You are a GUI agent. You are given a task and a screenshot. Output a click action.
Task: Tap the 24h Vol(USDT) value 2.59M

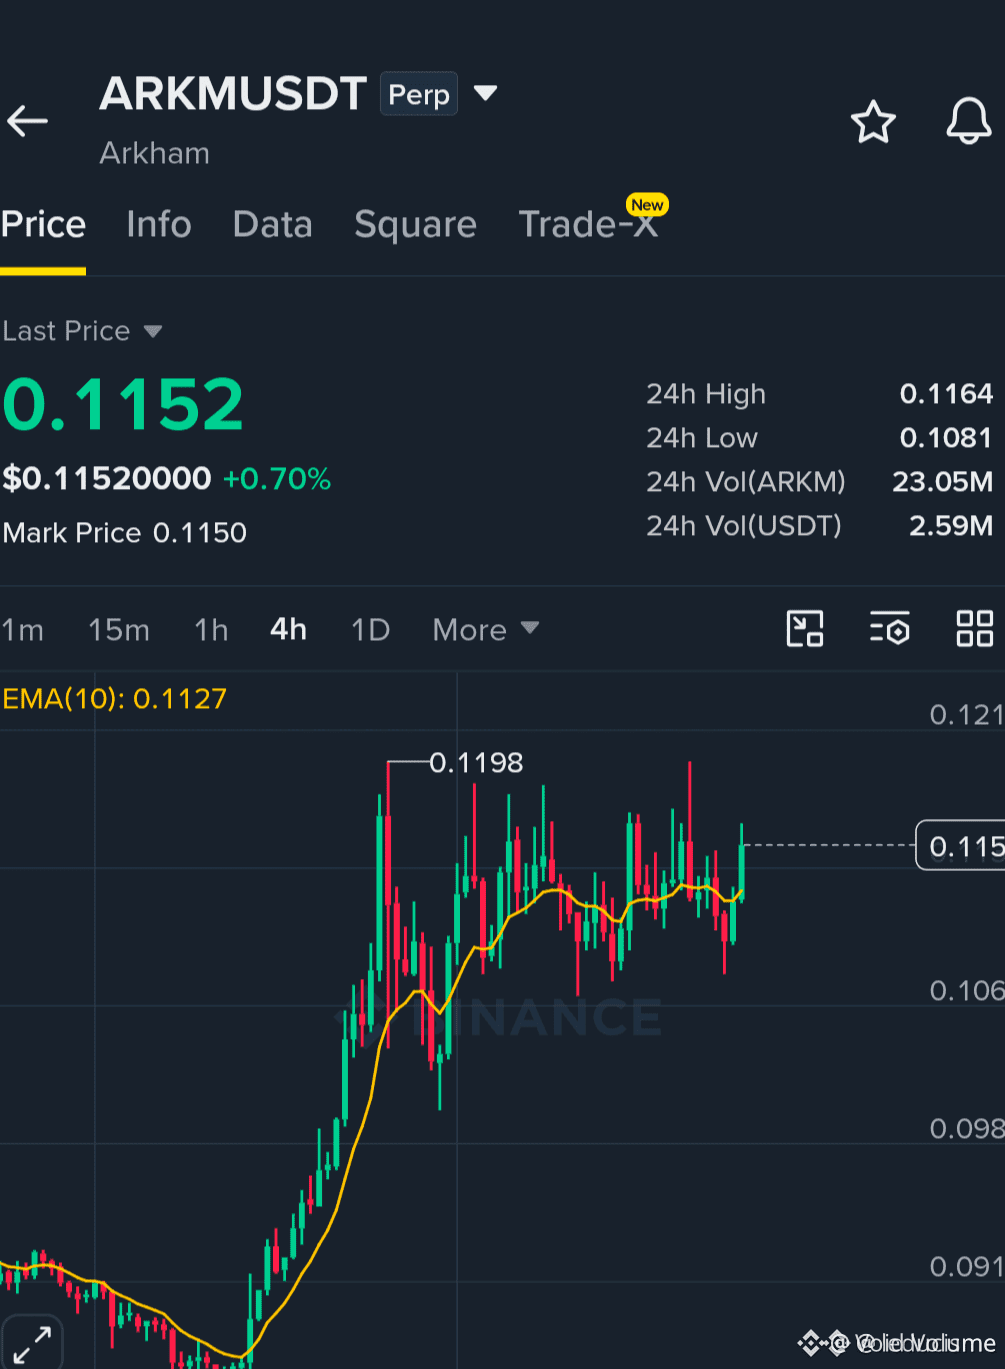click(951, 526)
